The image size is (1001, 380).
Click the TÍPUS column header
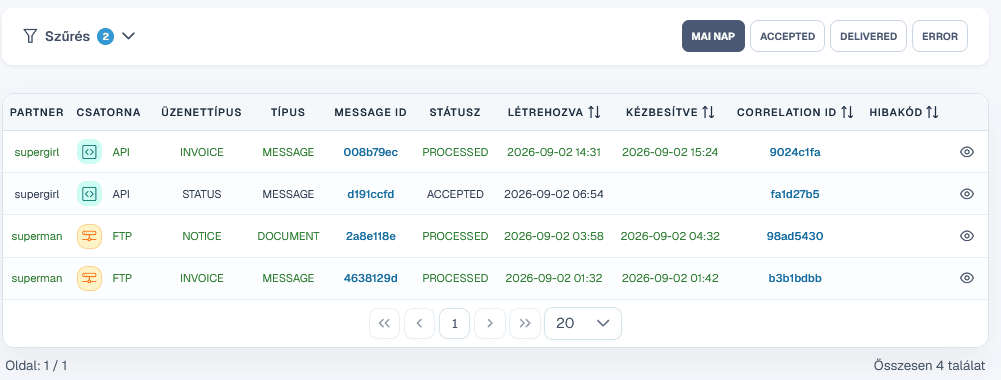click(288, 112)
